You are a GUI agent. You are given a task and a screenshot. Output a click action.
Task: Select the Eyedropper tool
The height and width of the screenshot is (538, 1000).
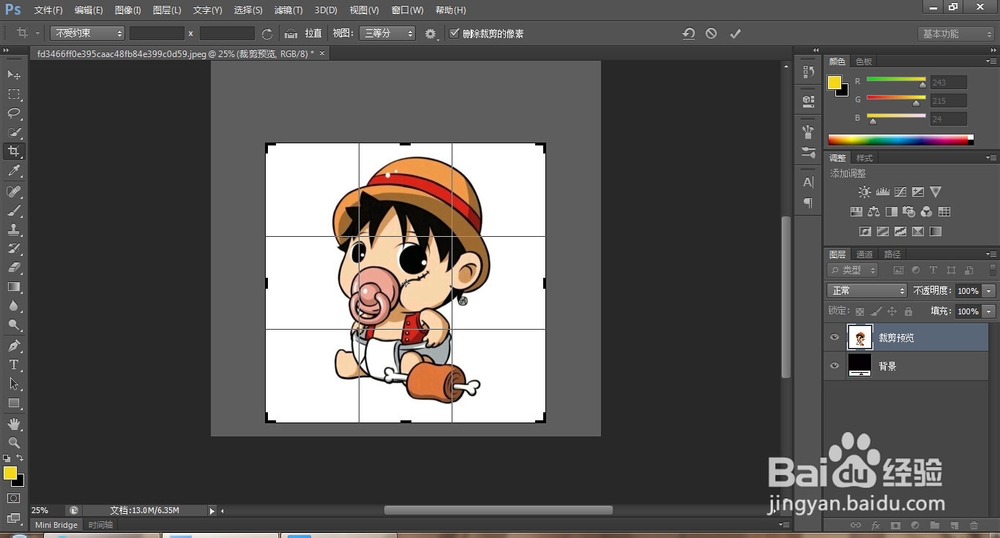click(13, 170)
